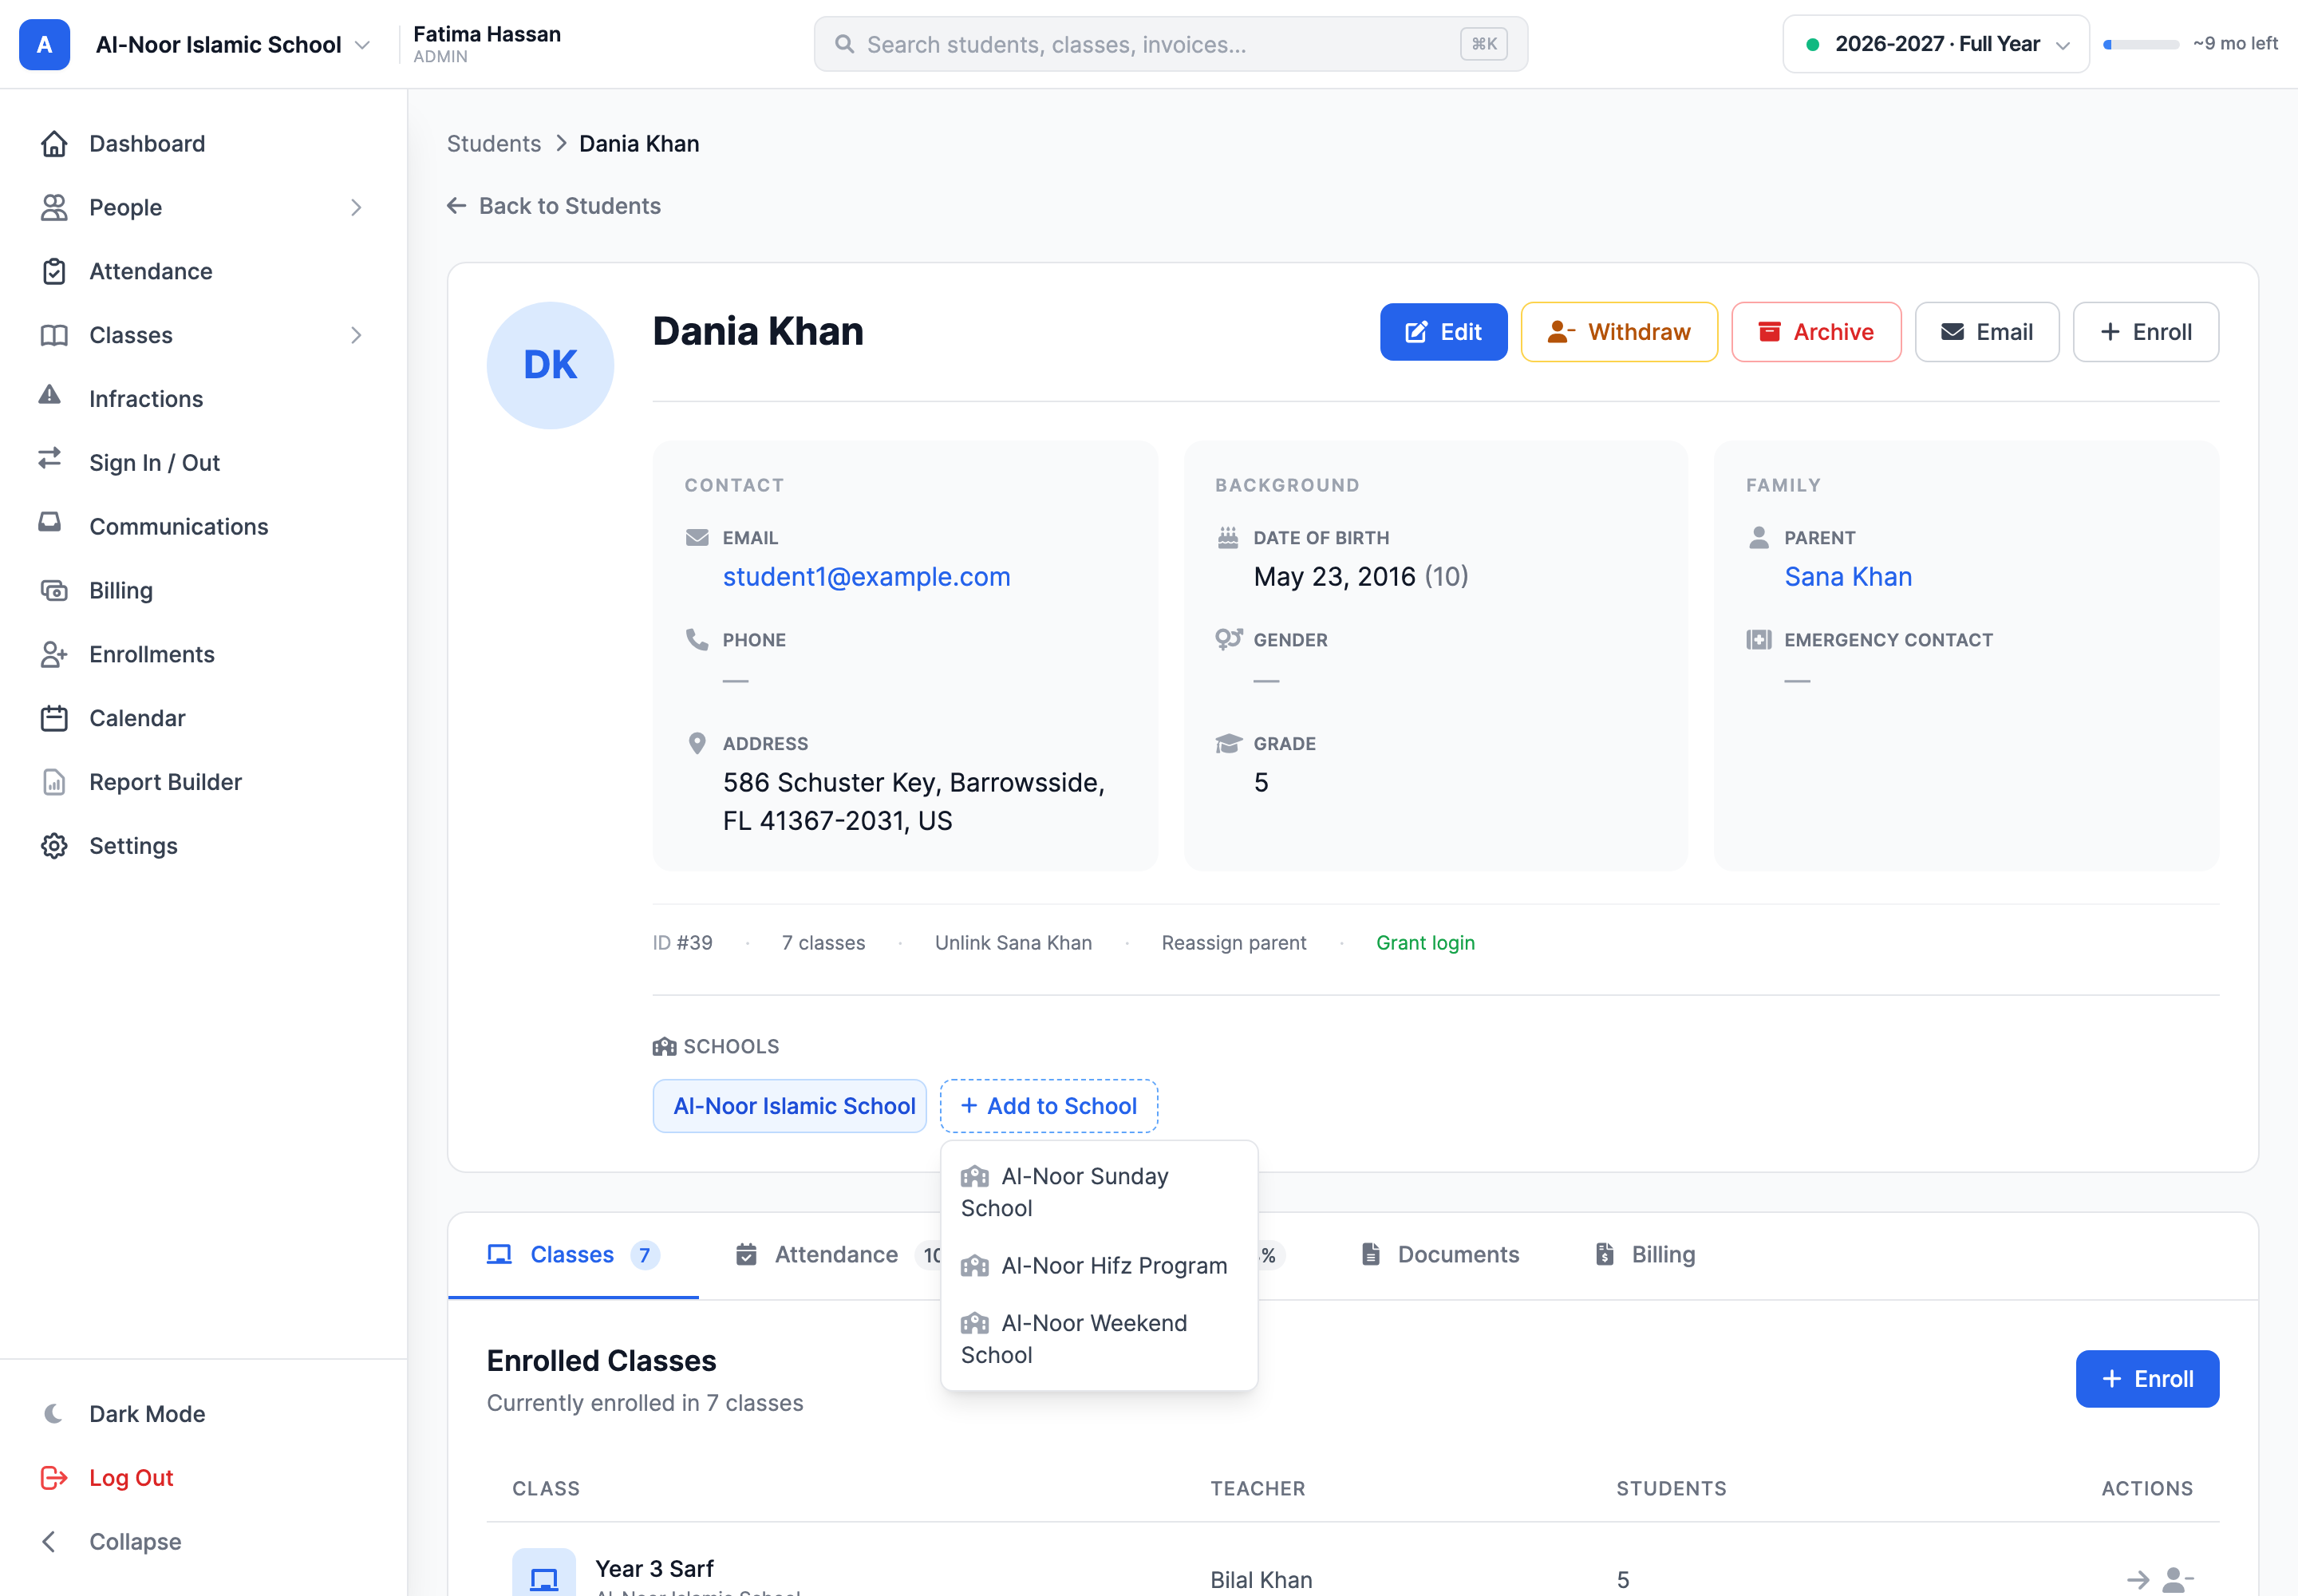
Task: Click Back to Students link
Action: [554, 206]
